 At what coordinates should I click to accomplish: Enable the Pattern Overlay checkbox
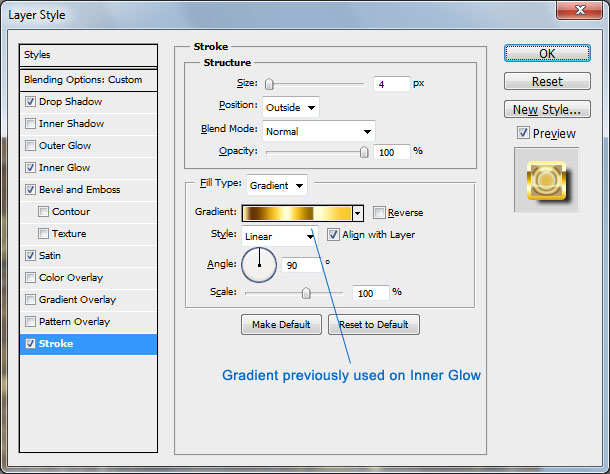[x=30, y=321]
